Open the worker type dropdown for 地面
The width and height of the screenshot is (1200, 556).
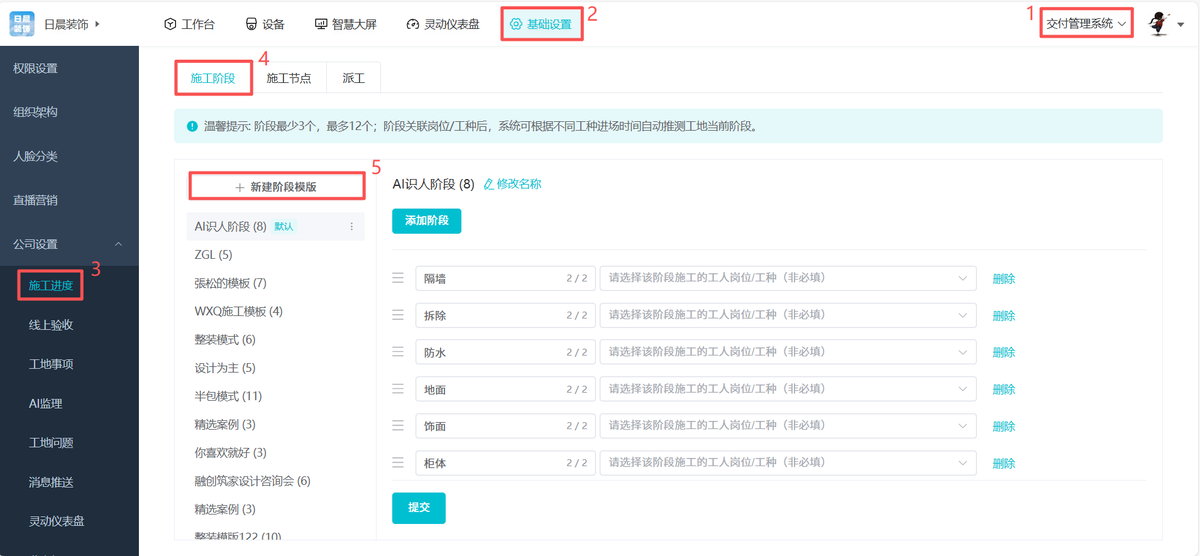click(x=788, y=389)
